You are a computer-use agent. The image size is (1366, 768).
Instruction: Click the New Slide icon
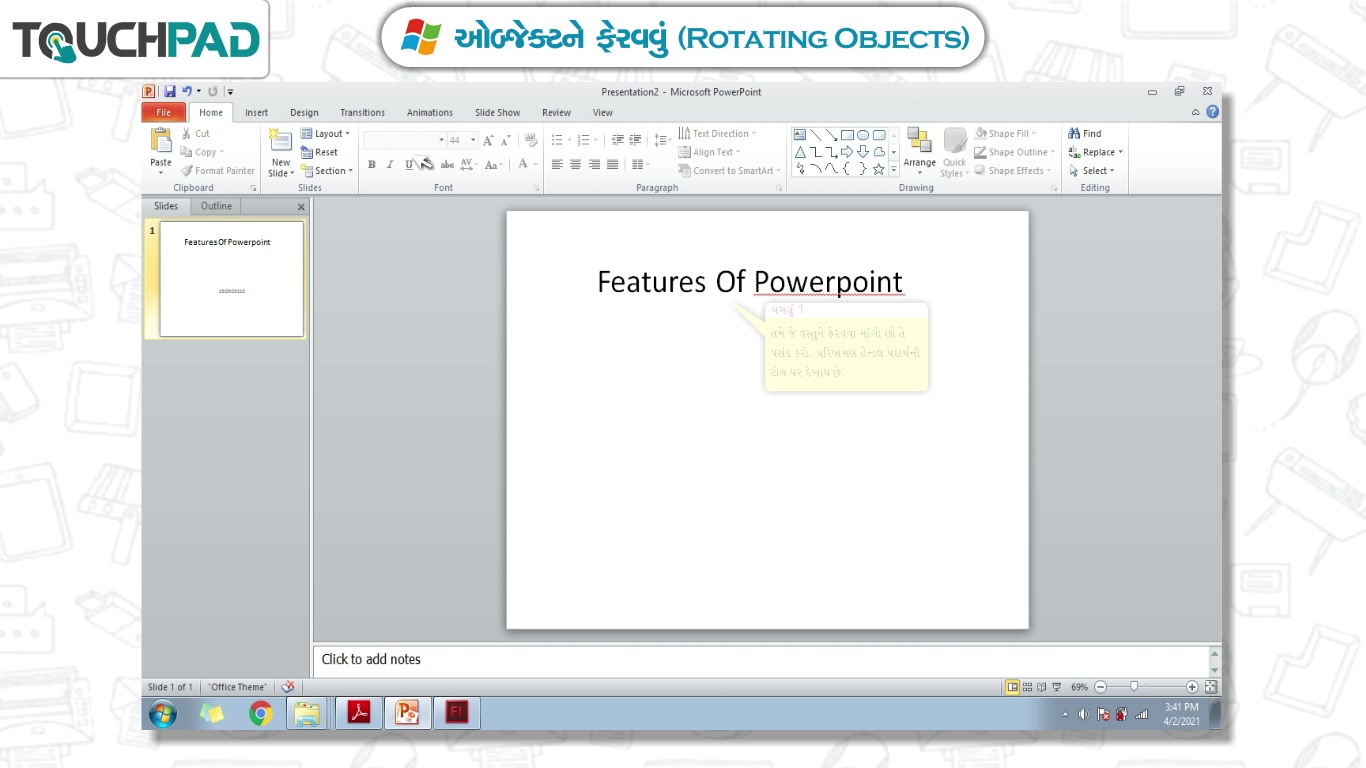(x=280, y=141)
